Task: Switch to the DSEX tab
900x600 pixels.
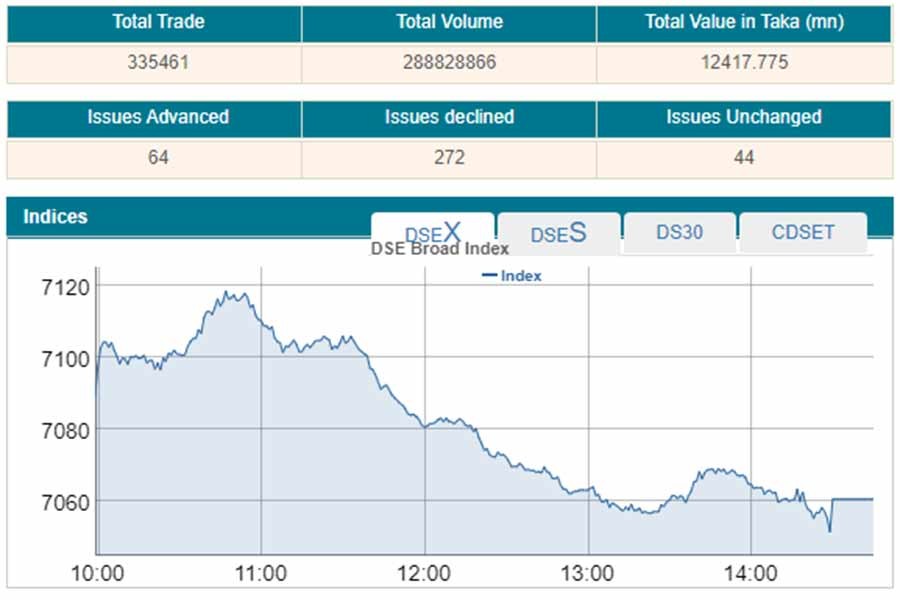Action: (x=432, y=232)
